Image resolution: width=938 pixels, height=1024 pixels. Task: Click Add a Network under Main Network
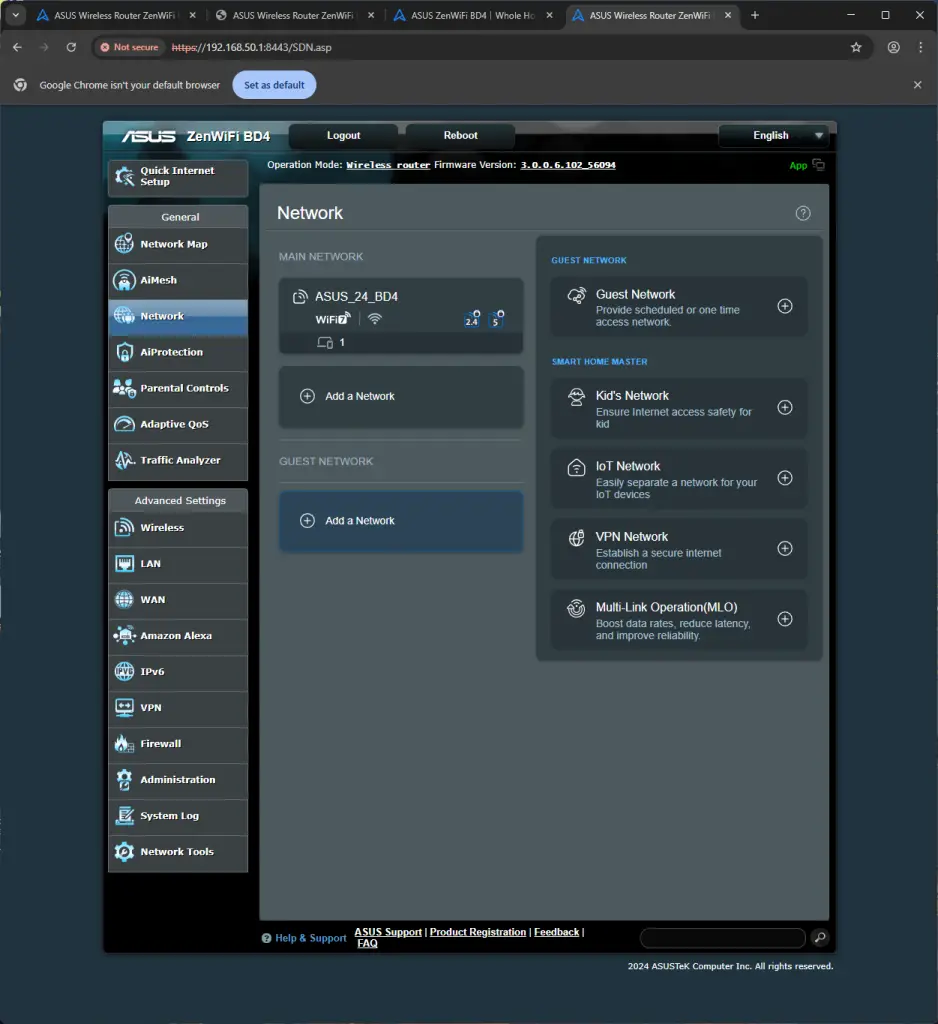pos(401,396)
